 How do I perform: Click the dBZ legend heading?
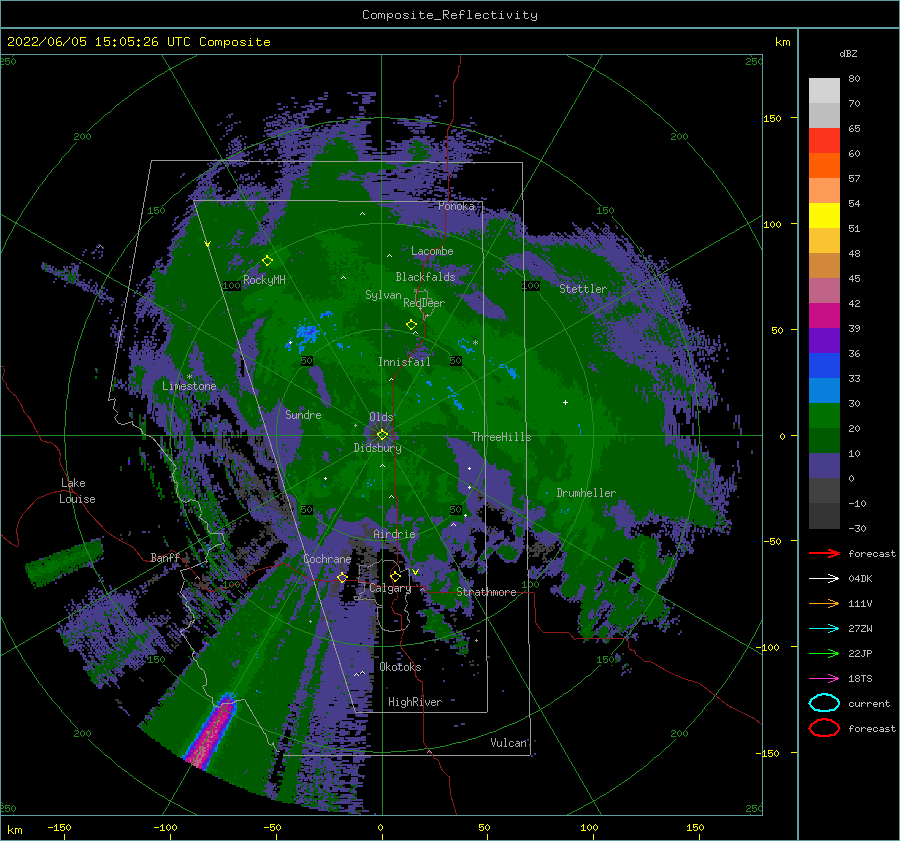coord(848,53)
